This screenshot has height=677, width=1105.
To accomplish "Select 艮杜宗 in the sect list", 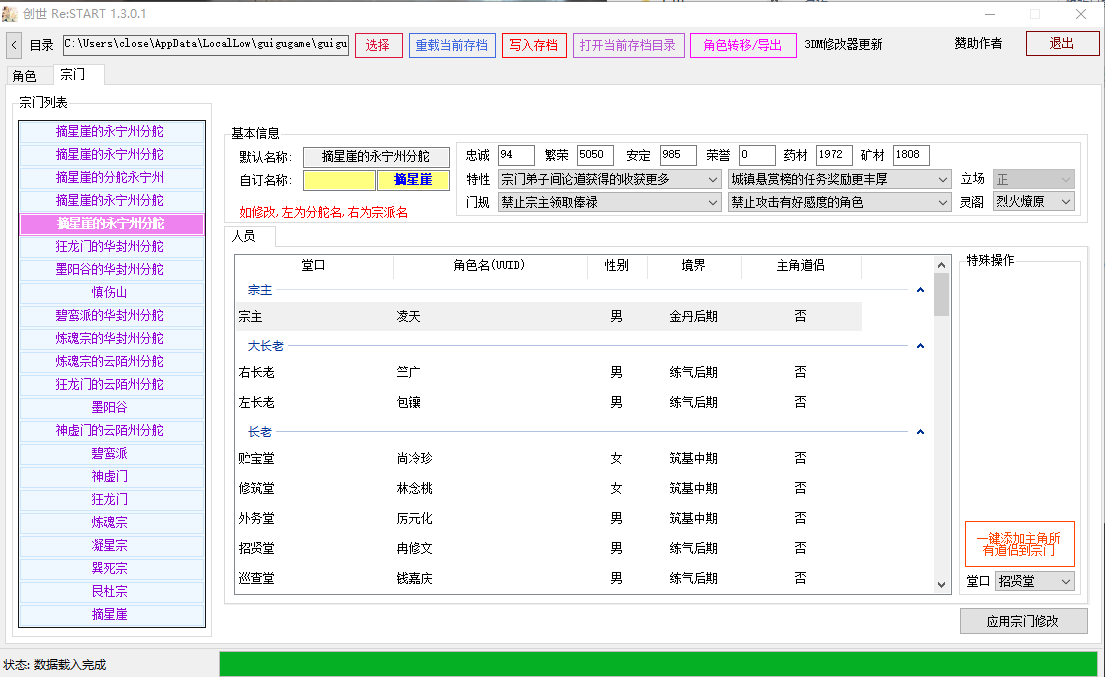I will [112, 592].
